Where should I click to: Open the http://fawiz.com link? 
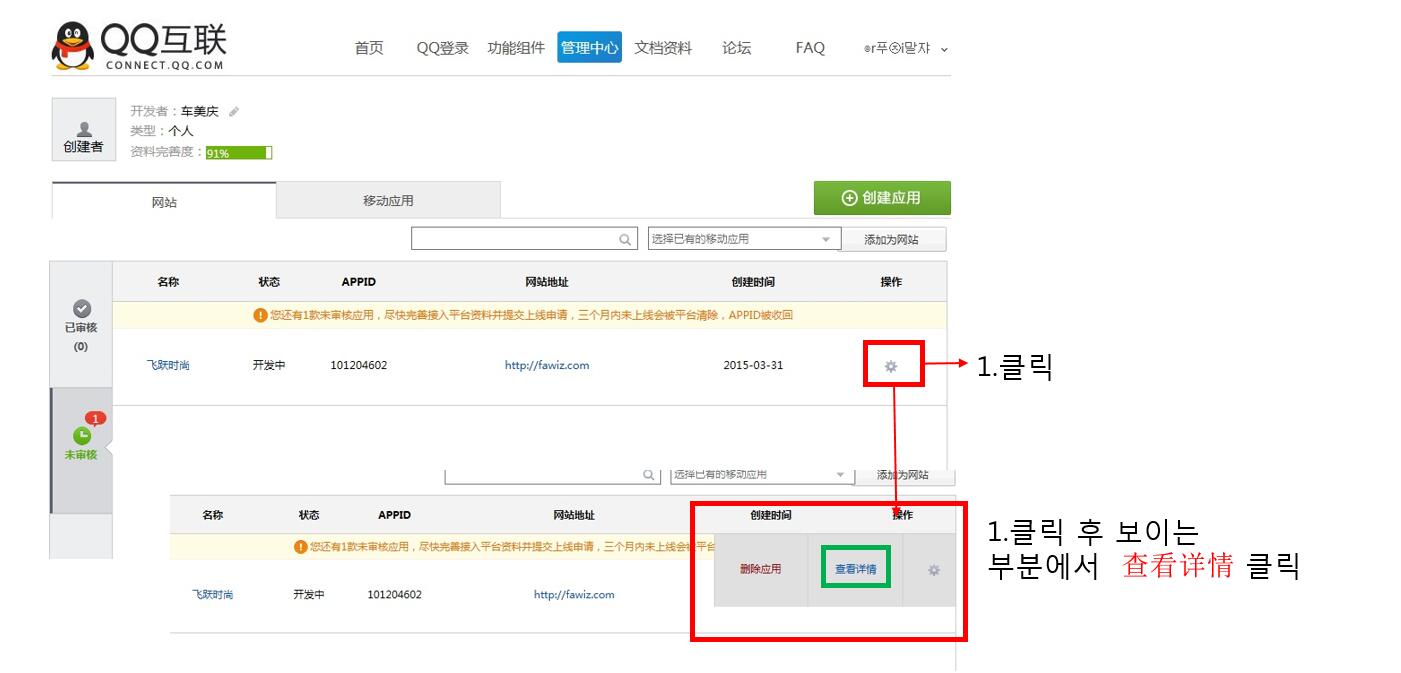pyautogui.click(x=547, y=366)
